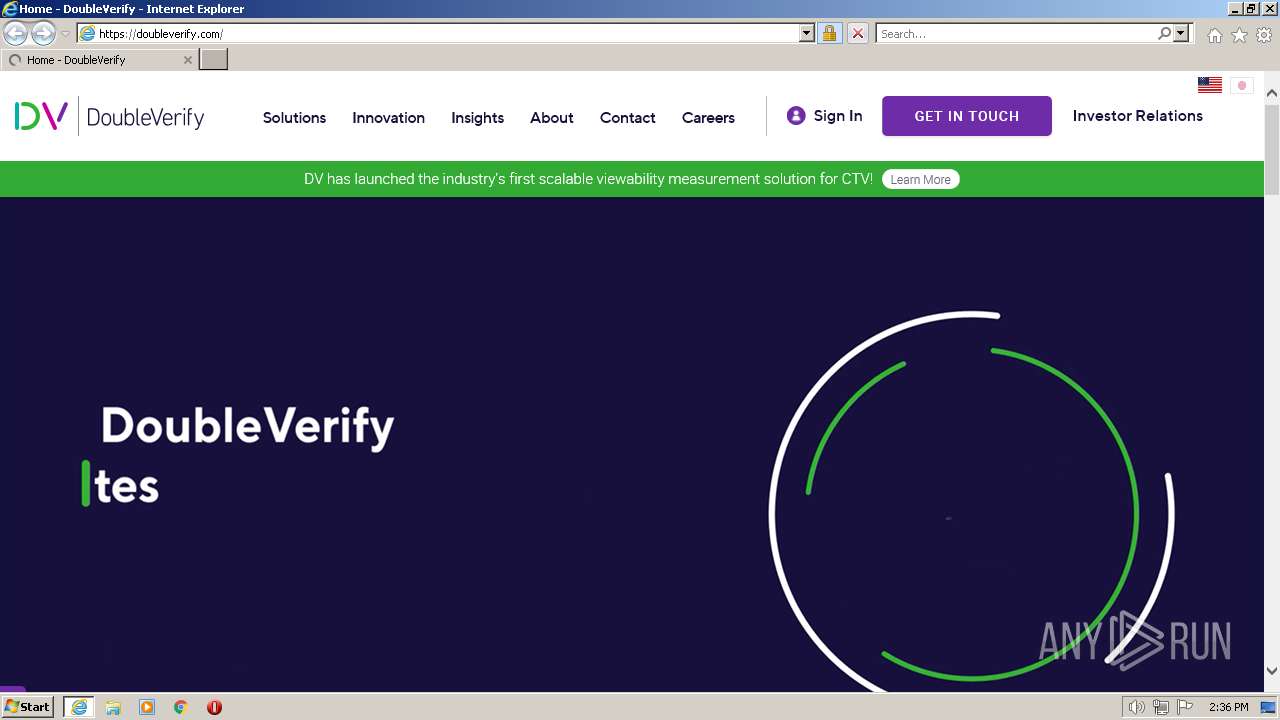This screenshot has width=1280, height=720.
Task: Open Investor Relations link
Action: 1138,116
